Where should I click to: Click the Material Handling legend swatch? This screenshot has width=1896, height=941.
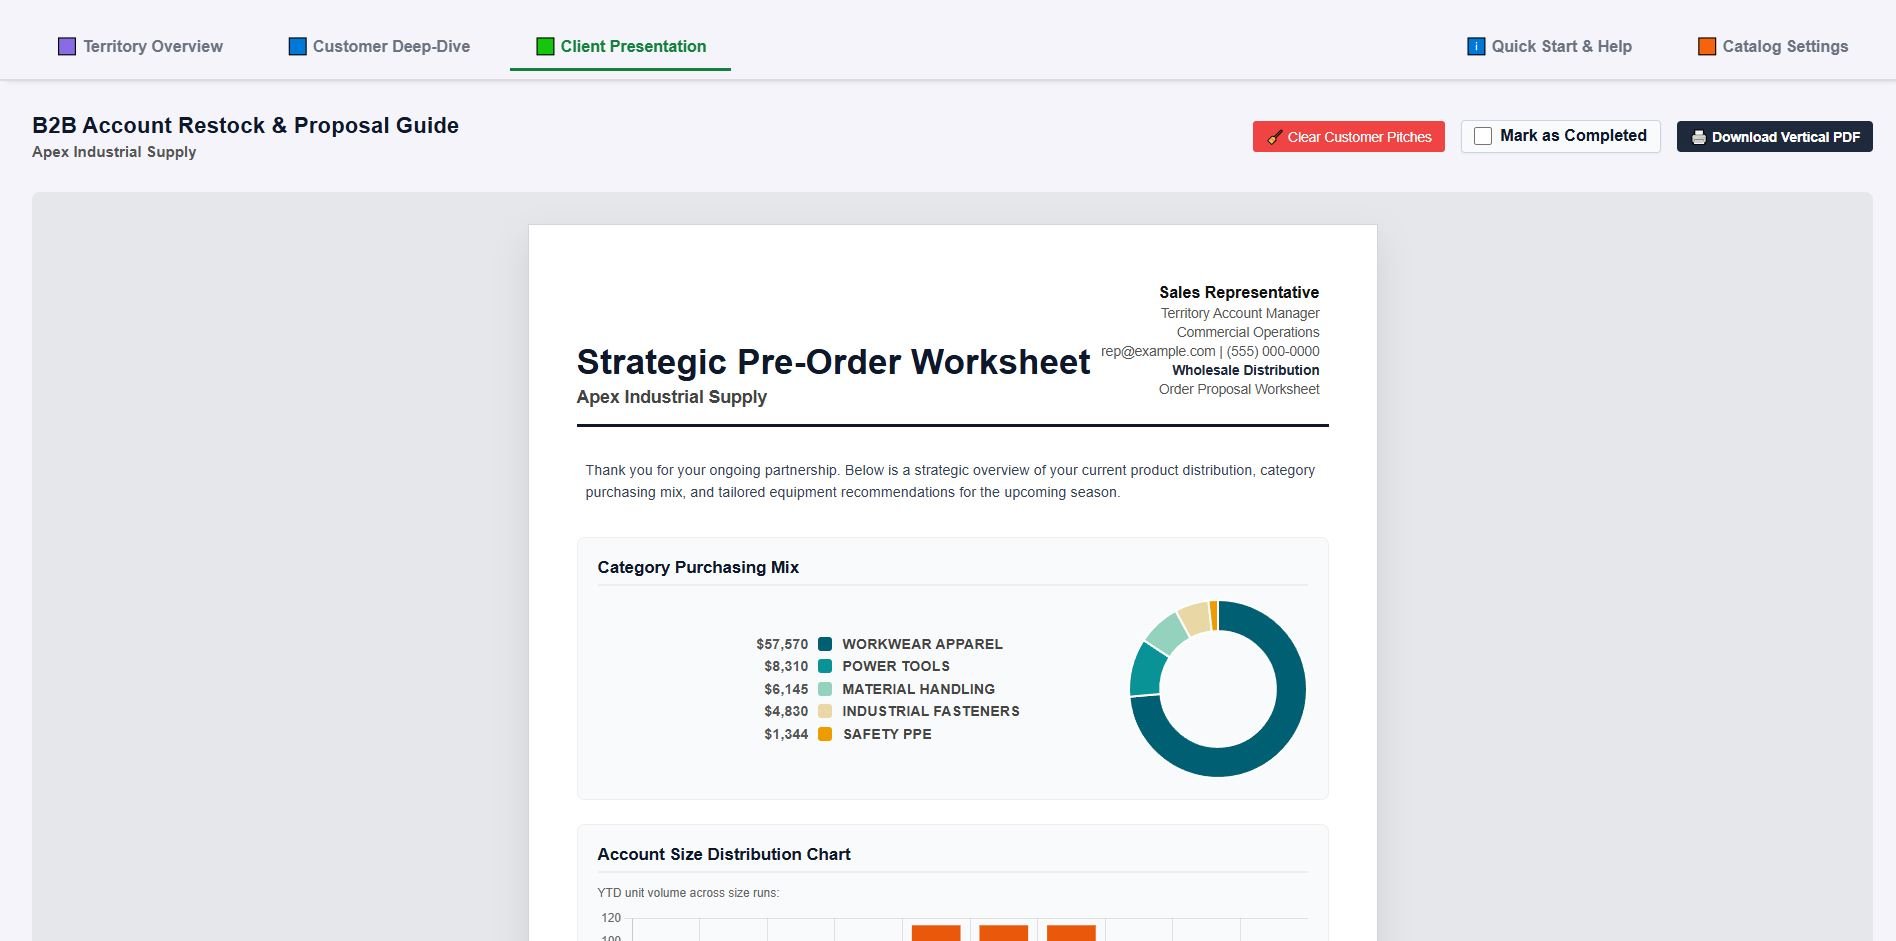coord(825,689)
